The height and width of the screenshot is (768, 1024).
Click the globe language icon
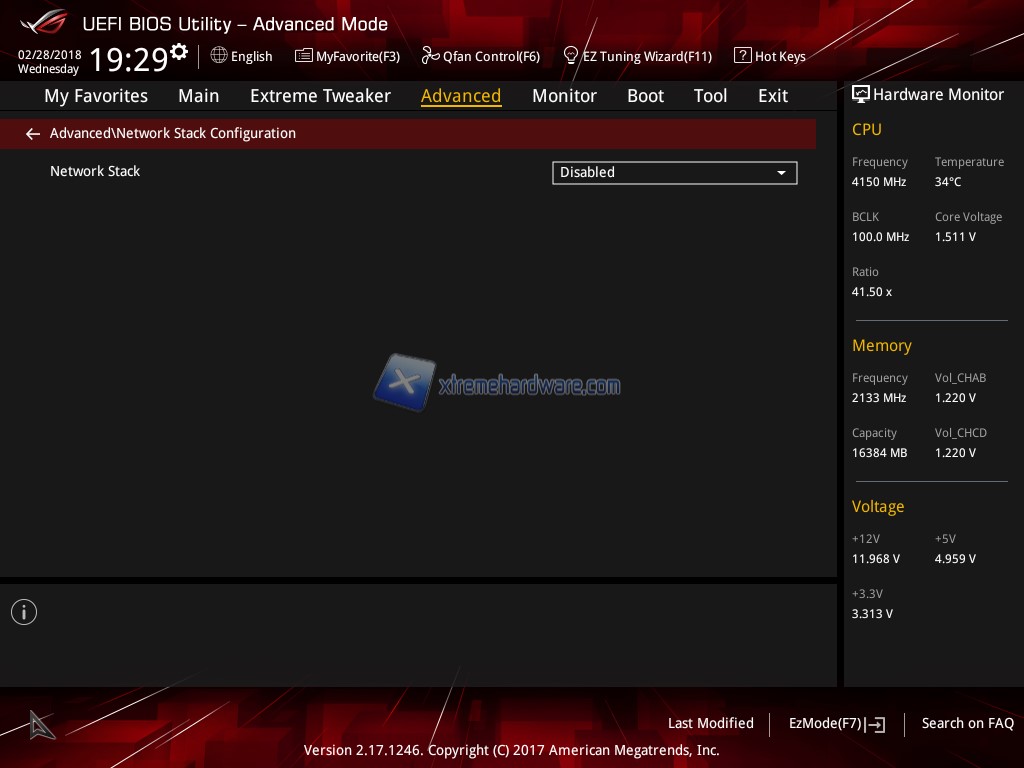pos(219,56)
